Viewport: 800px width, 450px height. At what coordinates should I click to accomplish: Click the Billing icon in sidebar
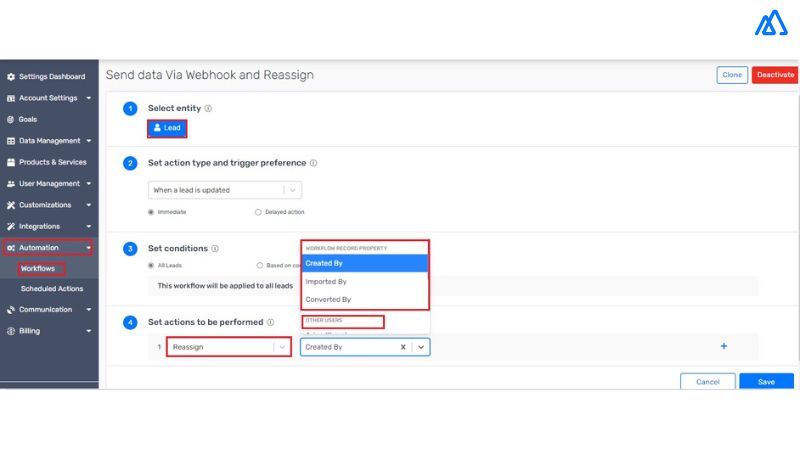11,331
